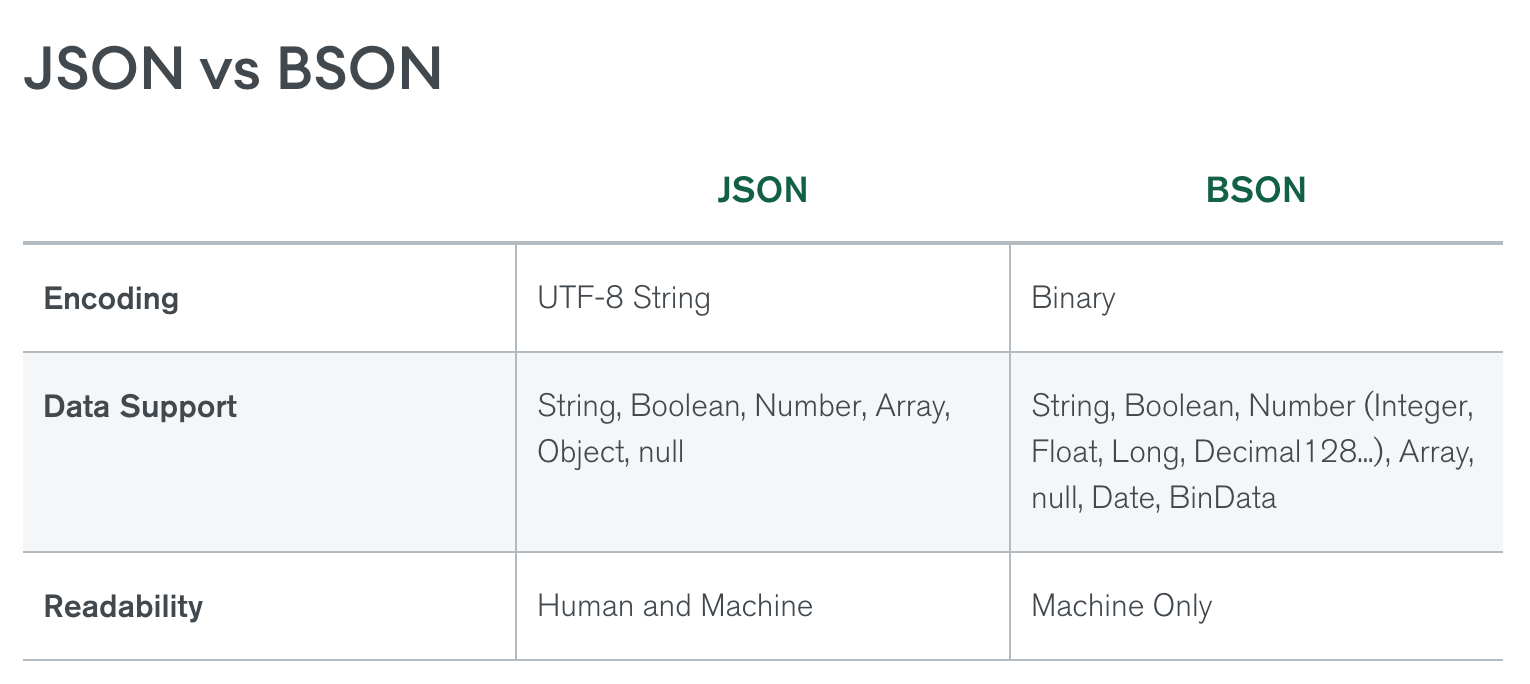Click the "JSON vs BSON" heading
Viewport: 1530px width, 684px height.
pyautogui.click(x=233, y=70)
